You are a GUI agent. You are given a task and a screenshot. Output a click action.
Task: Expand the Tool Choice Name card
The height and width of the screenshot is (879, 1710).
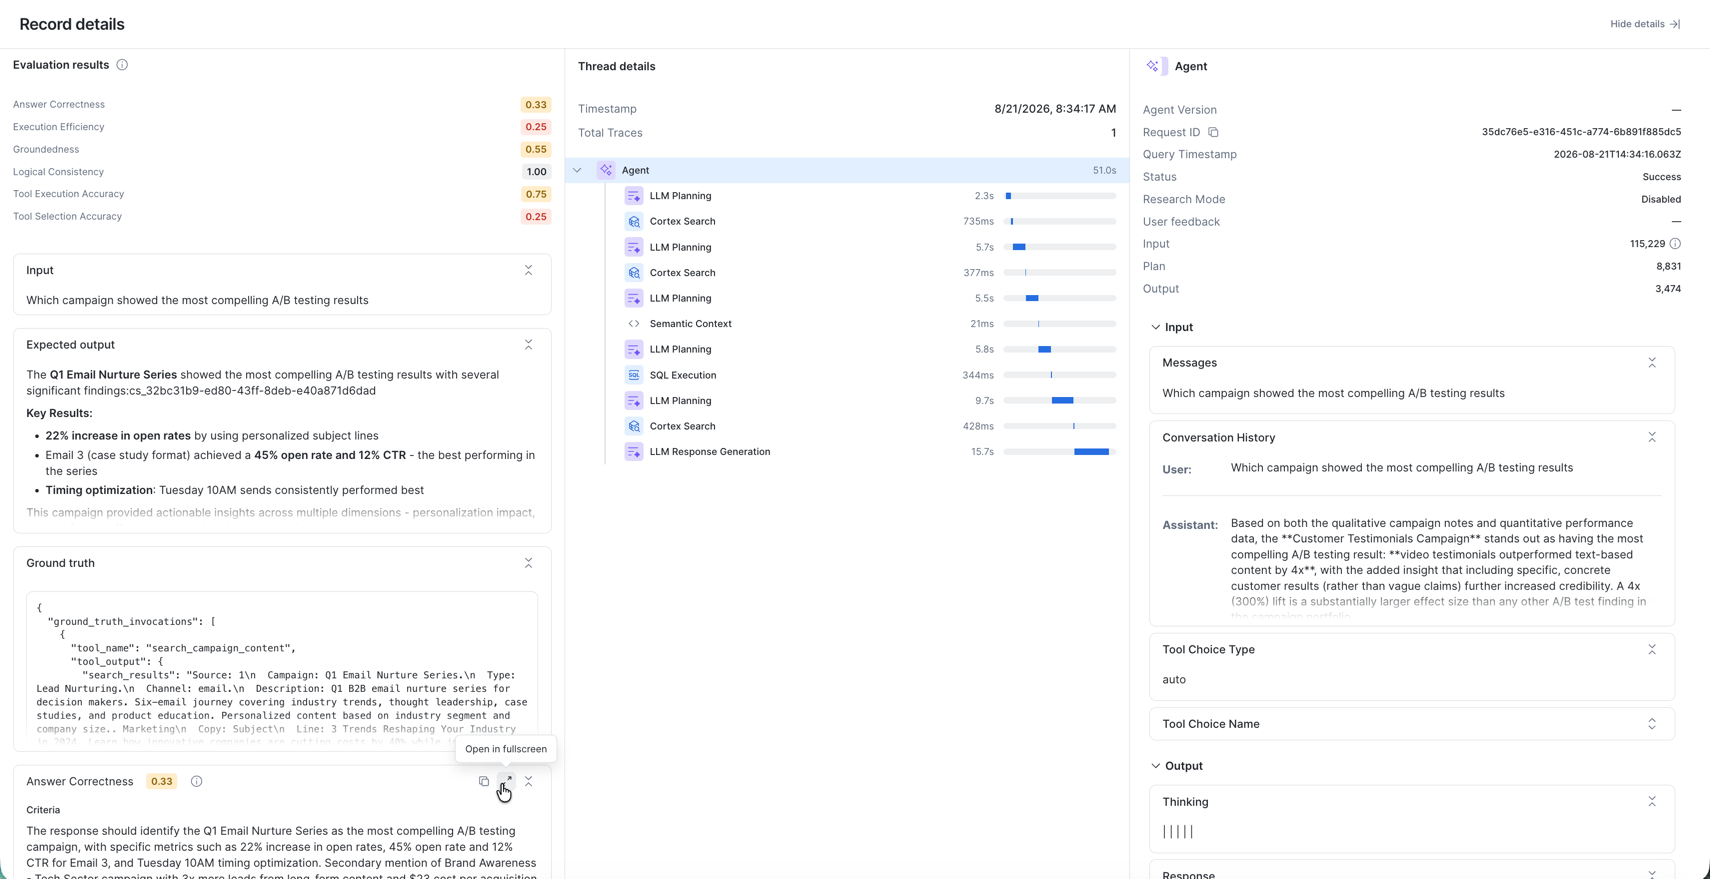click(x=1652, y=724)
